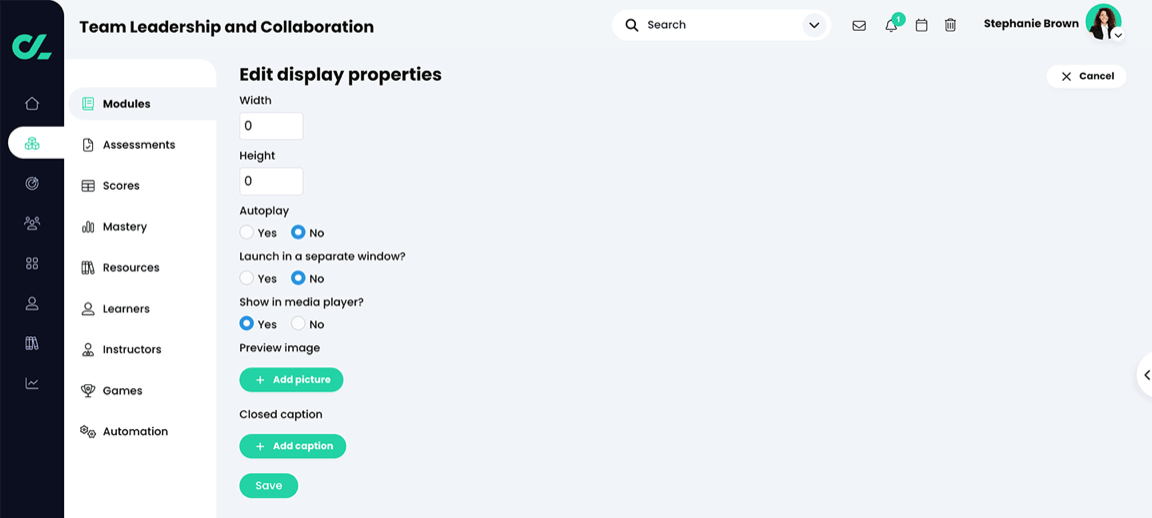Choose No for Show in media player
The image size is (1152, 518).
298,324
